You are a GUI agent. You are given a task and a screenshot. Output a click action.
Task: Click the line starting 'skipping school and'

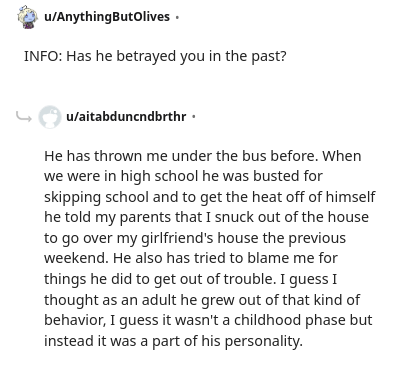tap(210, 197)
